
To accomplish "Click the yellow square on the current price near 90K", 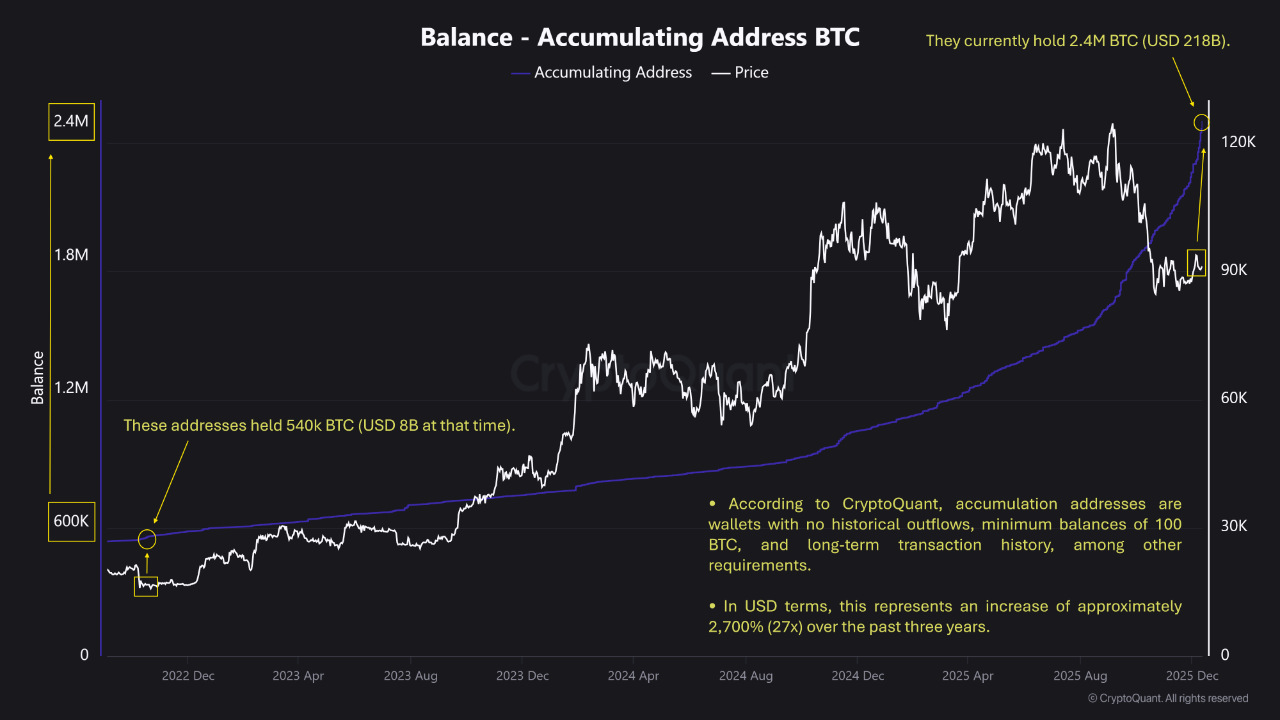I will [x=1197, y=263].
